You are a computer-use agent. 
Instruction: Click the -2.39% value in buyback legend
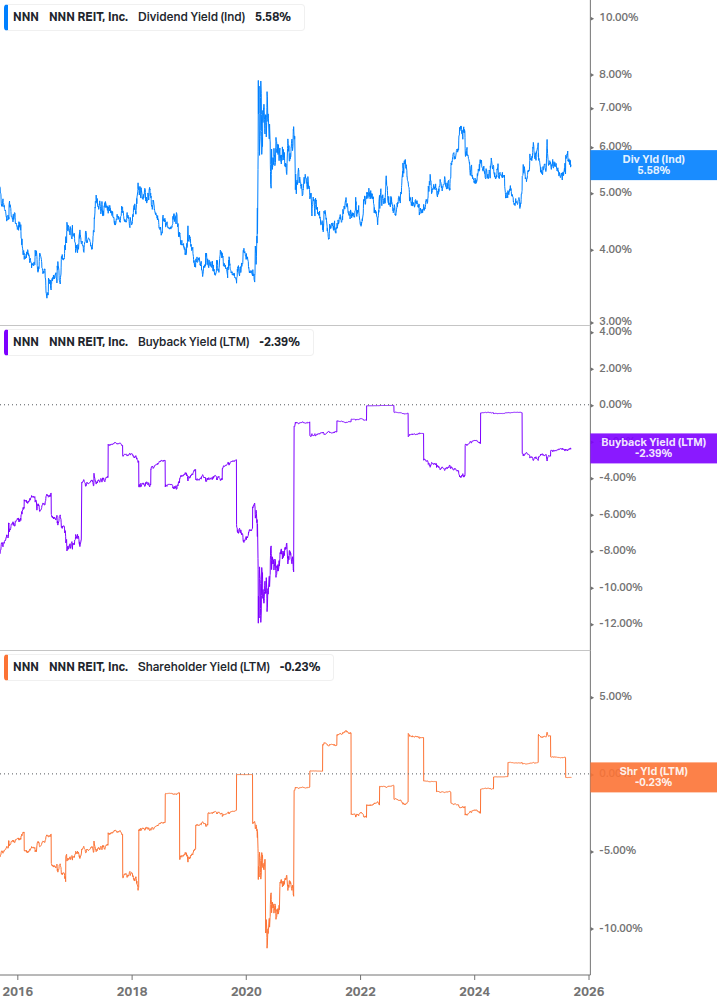coord(279,342)
